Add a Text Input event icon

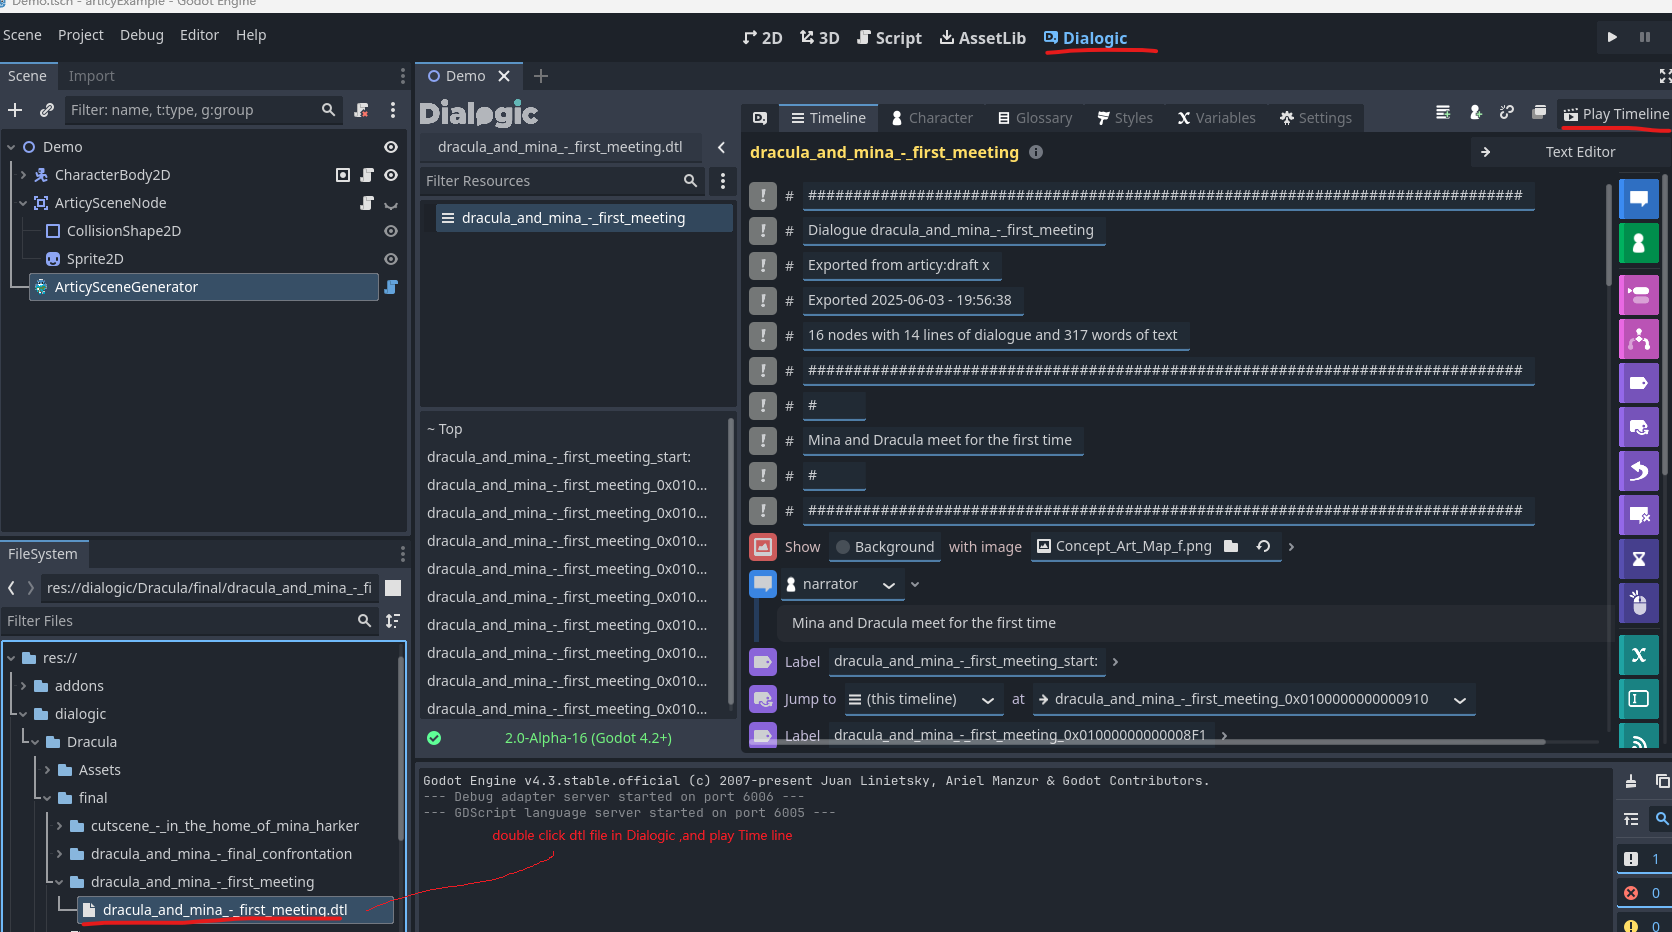point(1638,699)
